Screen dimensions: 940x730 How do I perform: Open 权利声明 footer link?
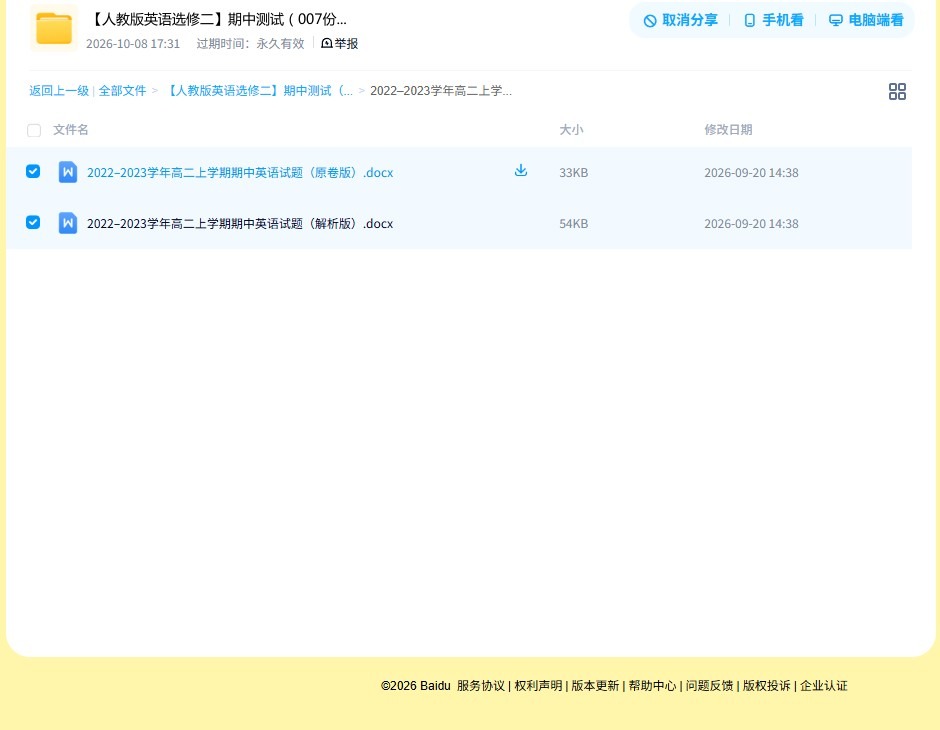click(538, 686)
